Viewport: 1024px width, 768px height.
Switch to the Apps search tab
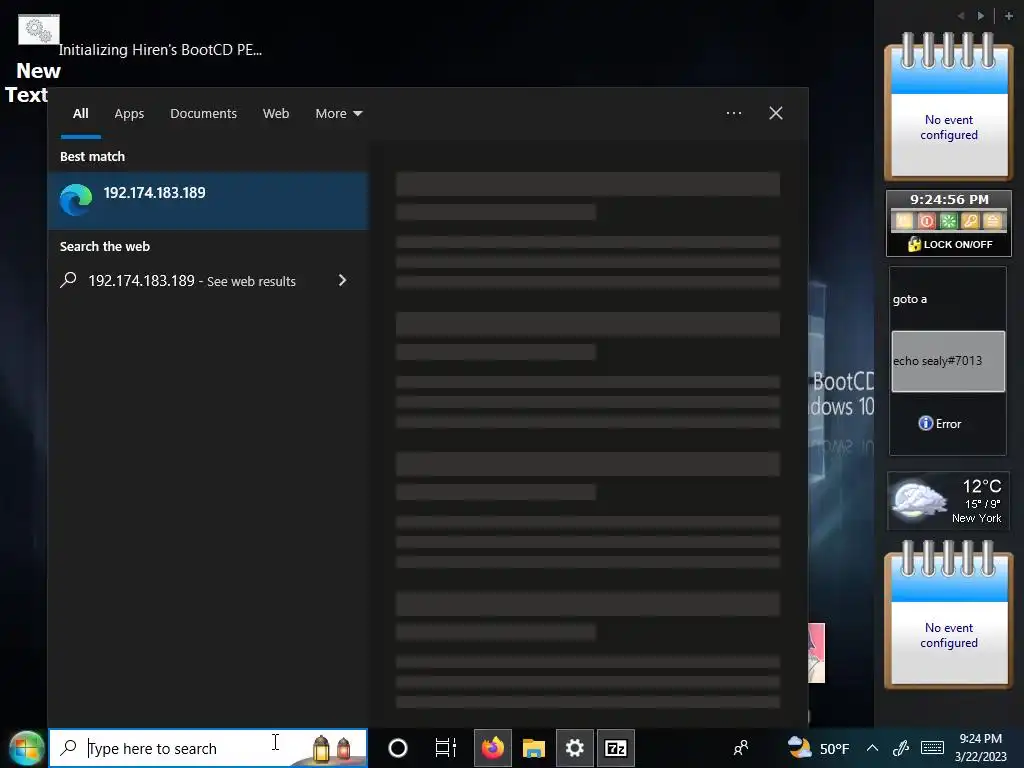pos(129,114)
